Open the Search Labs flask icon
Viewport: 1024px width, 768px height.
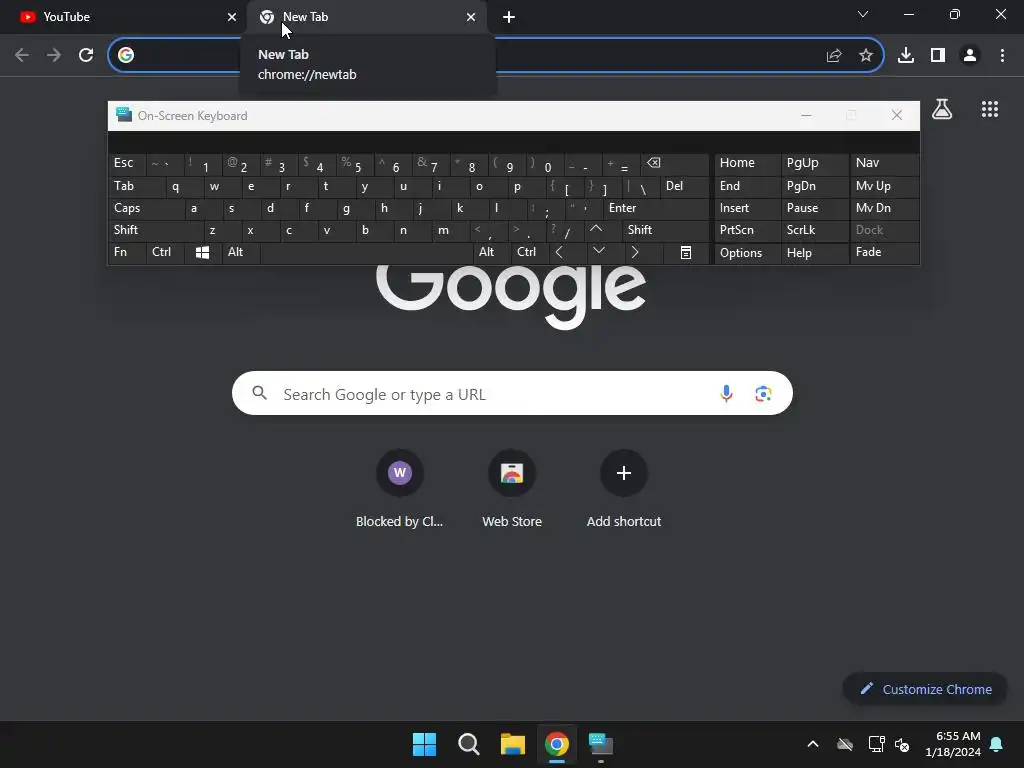942,109
